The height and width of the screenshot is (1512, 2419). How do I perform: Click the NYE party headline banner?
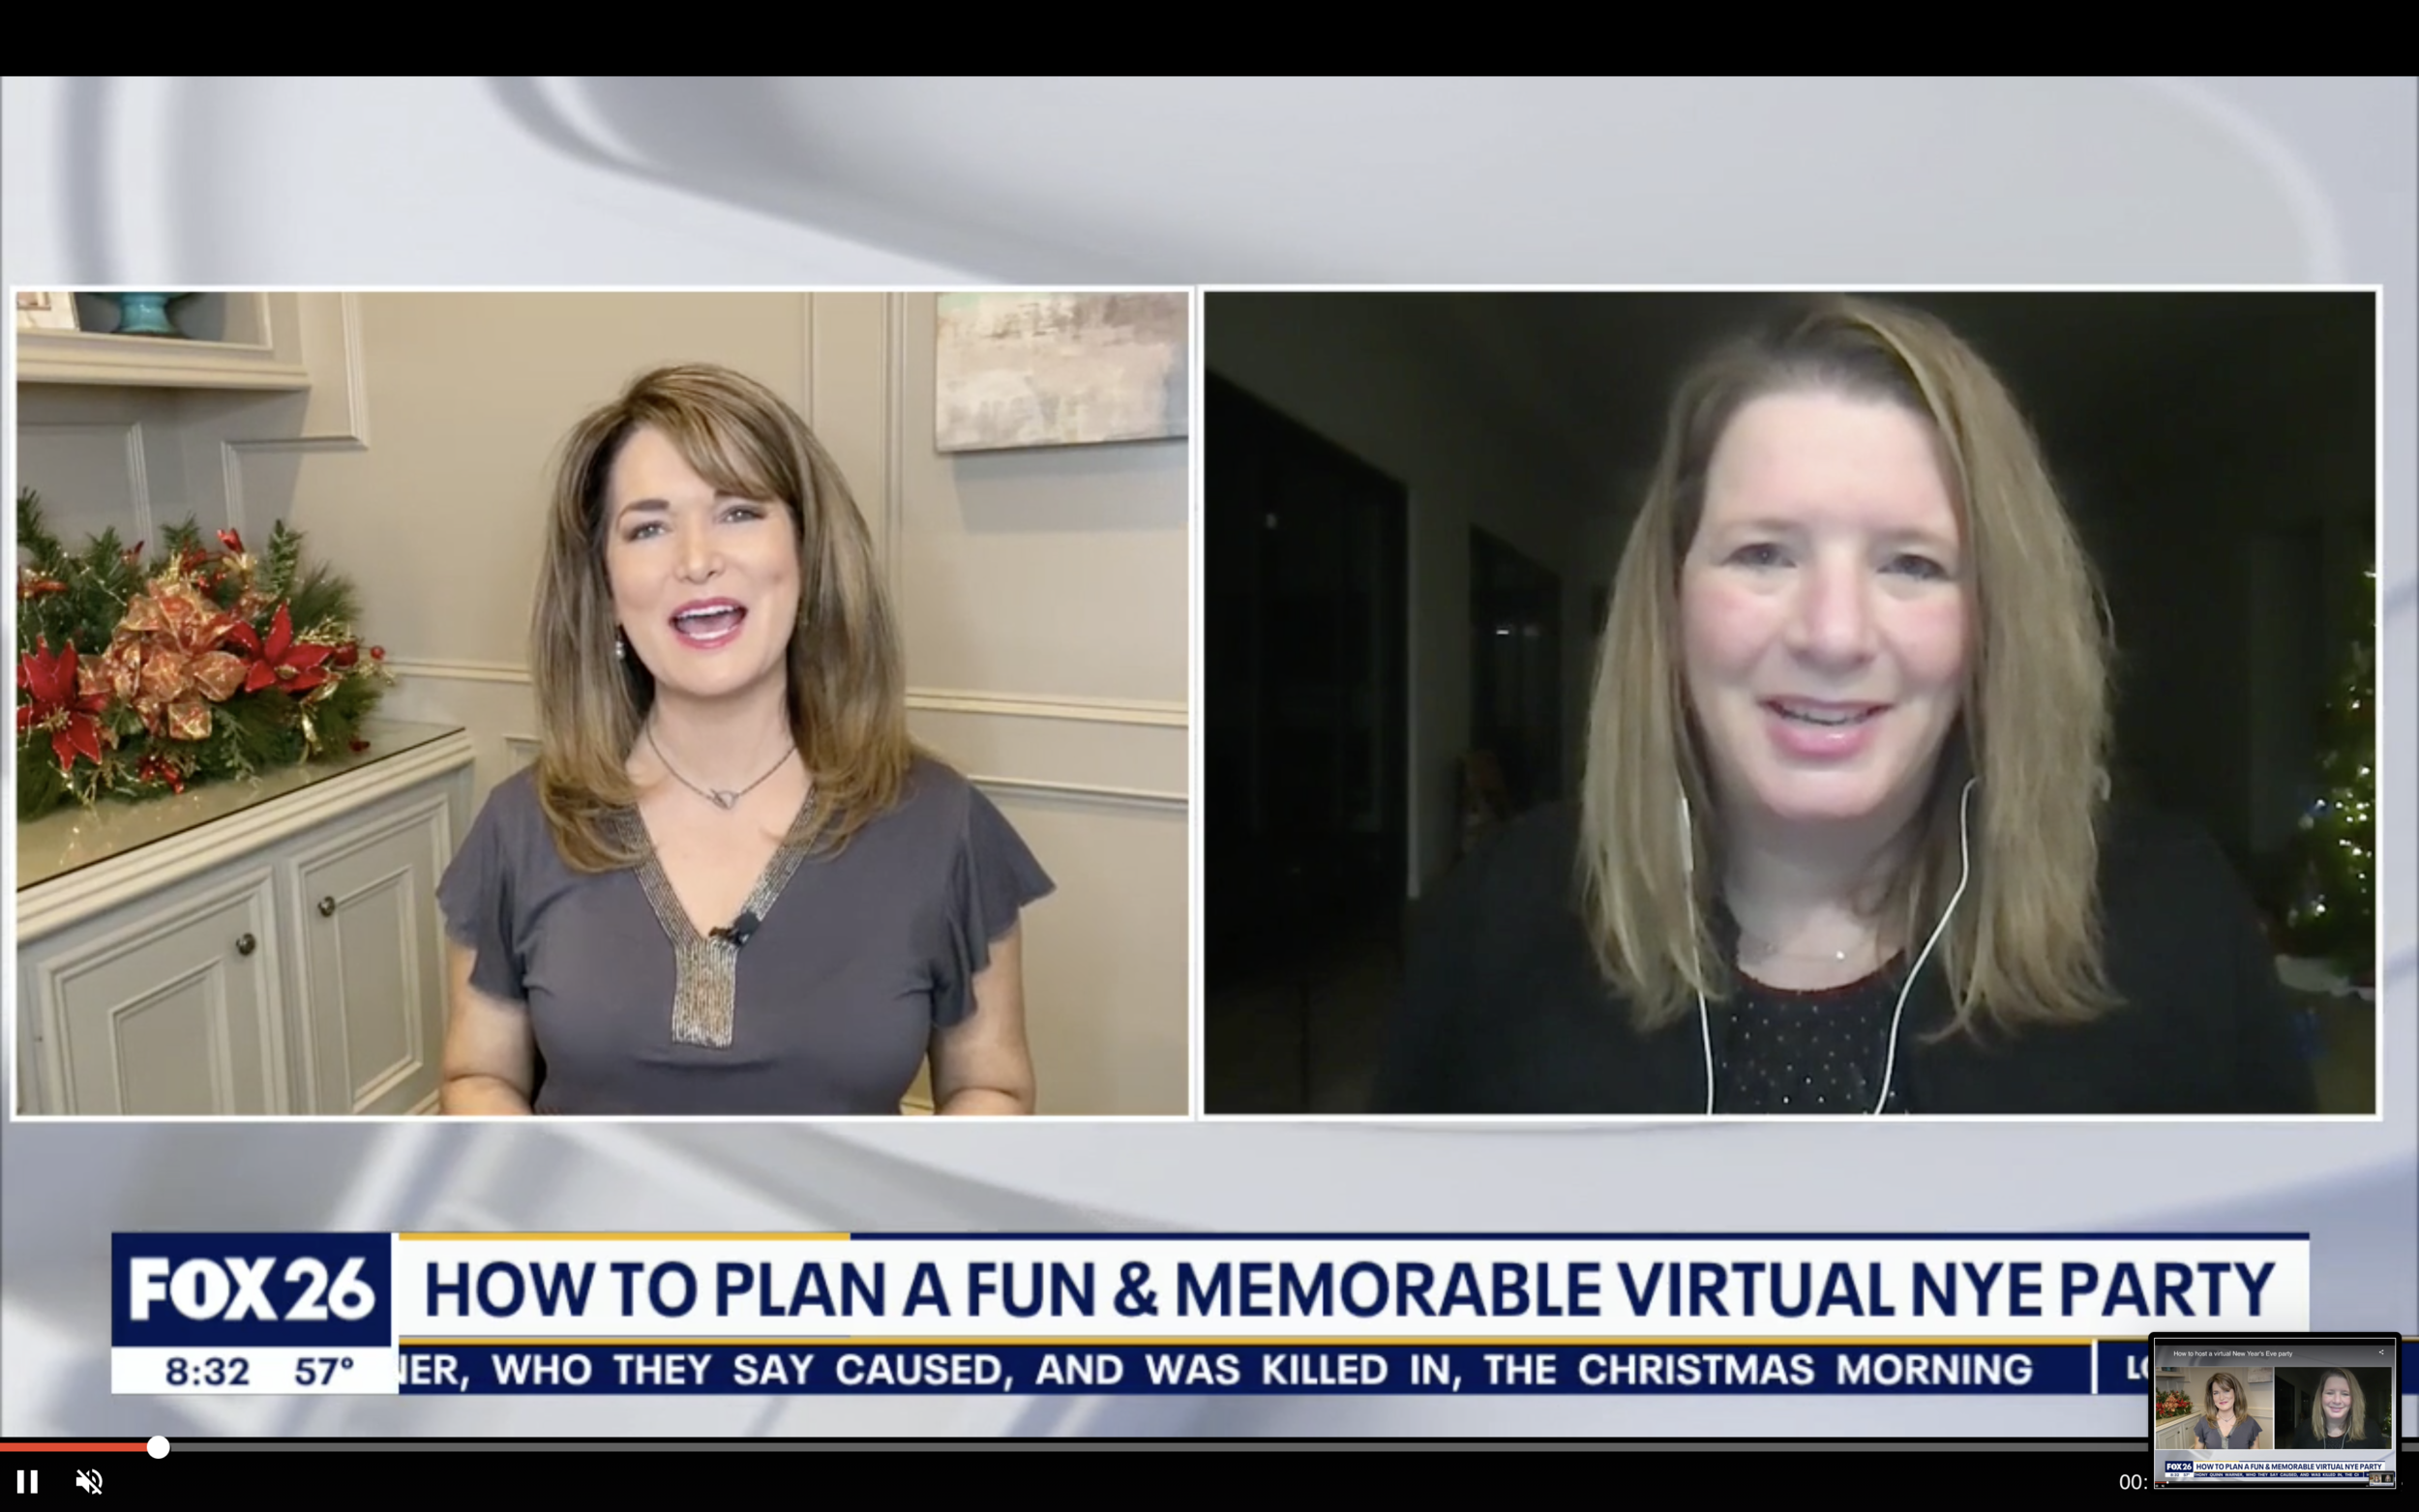pos(1350,1290)
